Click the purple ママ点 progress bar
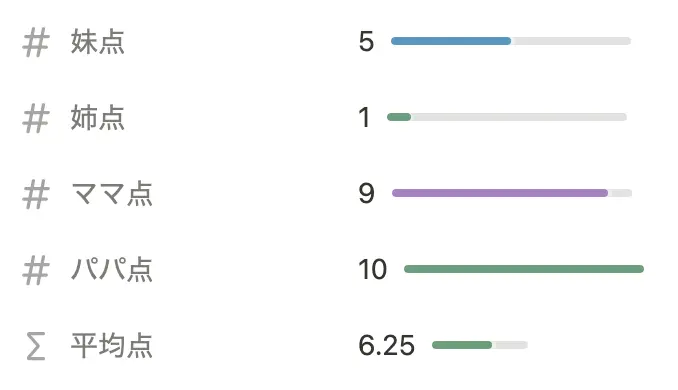The image size is (678, 390). 512,193
